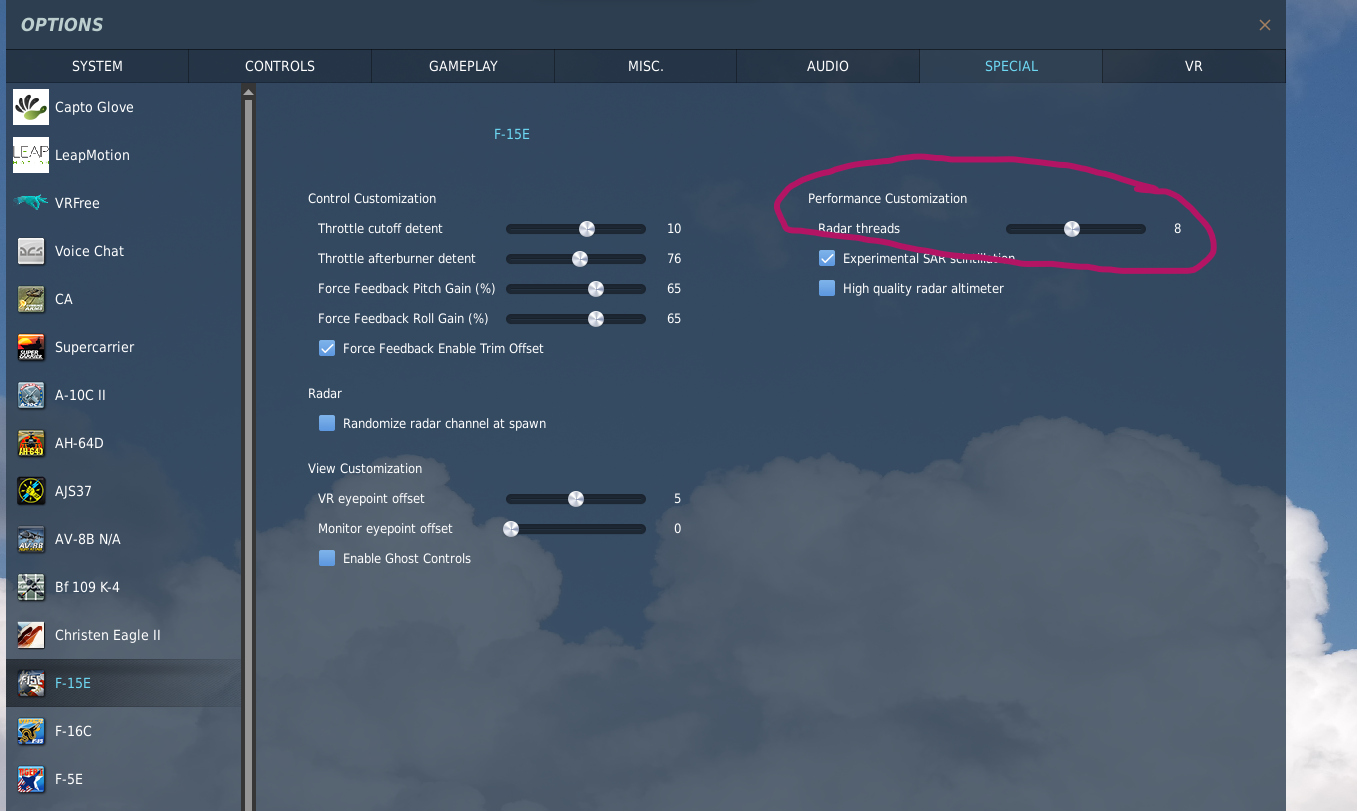Viewport: 1357px width, 811px height.
Task: Click the module list scrollbar
Action: 249,455
